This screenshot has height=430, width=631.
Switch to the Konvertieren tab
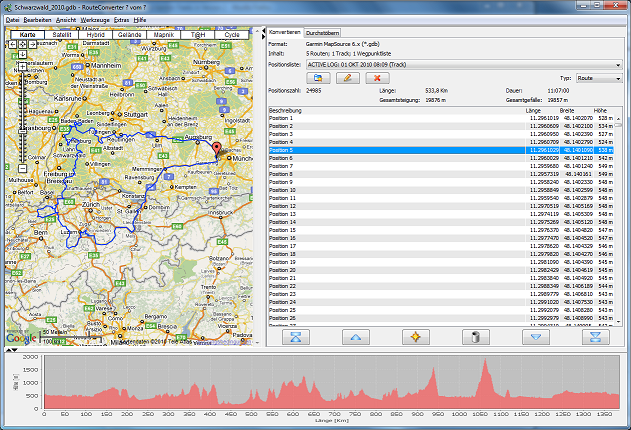(x=285, y=32)
